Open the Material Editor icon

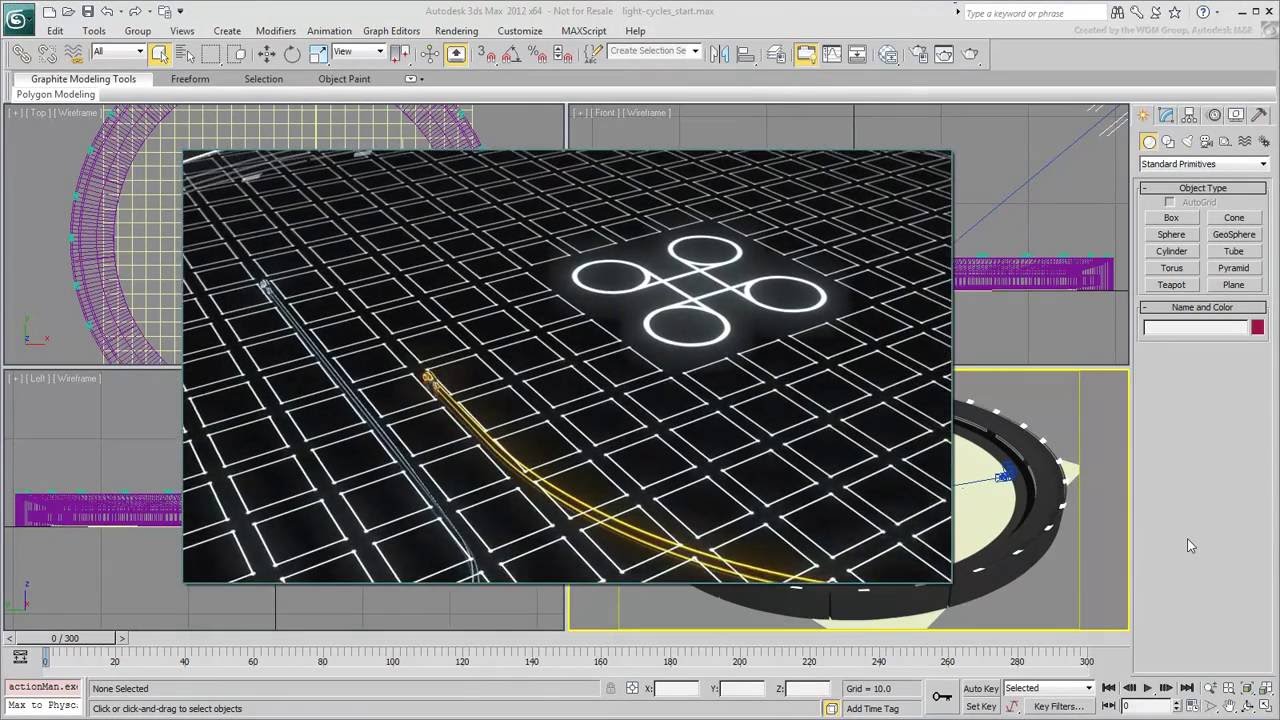pos(888,54)
